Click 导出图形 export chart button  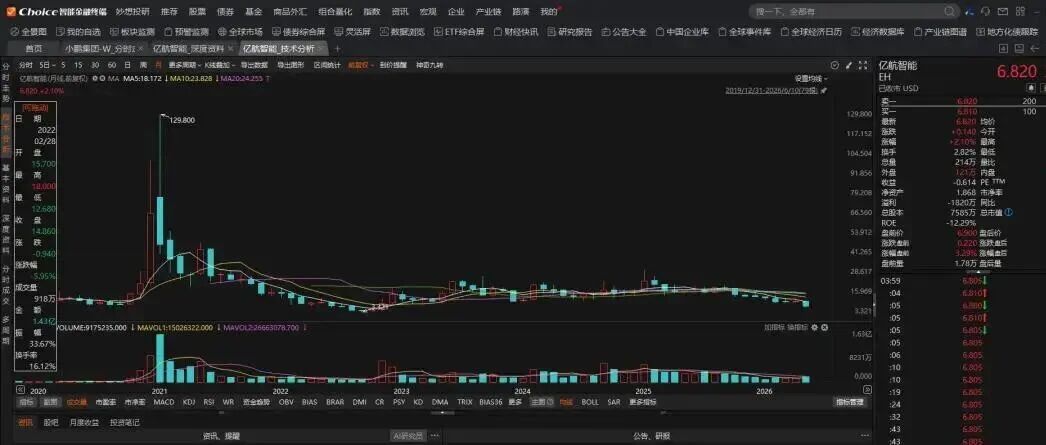coord(290,65)
